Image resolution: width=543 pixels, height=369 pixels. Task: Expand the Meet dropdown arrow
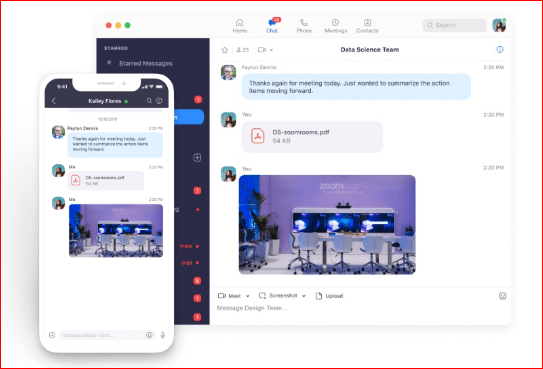tap(248, 296)
